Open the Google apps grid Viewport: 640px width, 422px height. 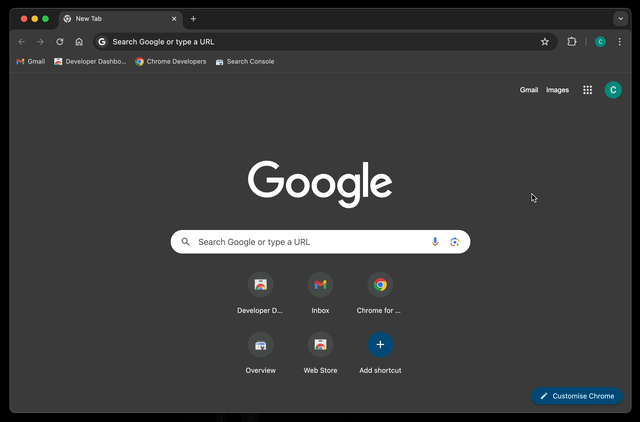[588, 90]
